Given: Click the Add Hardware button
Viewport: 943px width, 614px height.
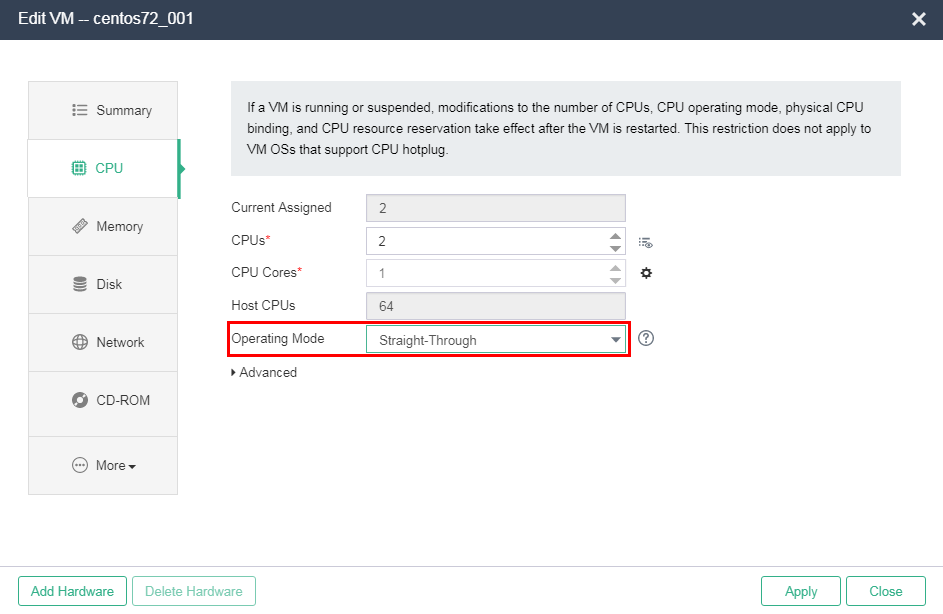Looking at the screenshot, I should (x=72, y=591).
